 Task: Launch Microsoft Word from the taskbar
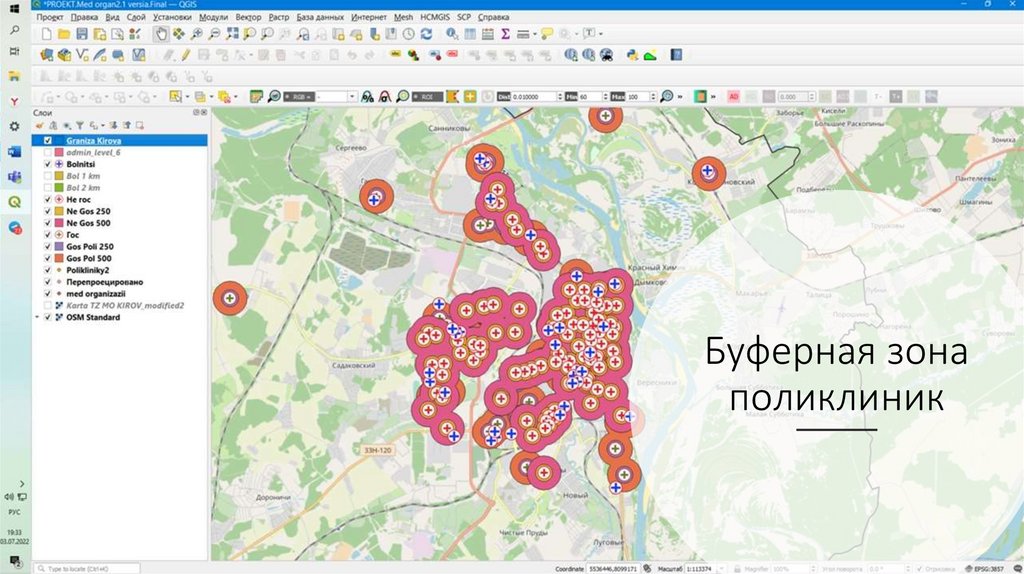click(14, 151)
